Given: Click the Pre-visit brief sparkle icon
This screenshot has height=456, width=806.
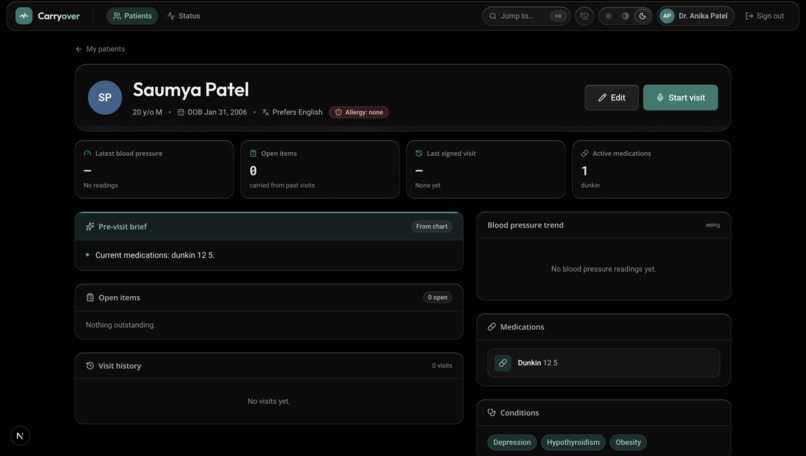Looking at the screenshot, I should tap(90, 226).
